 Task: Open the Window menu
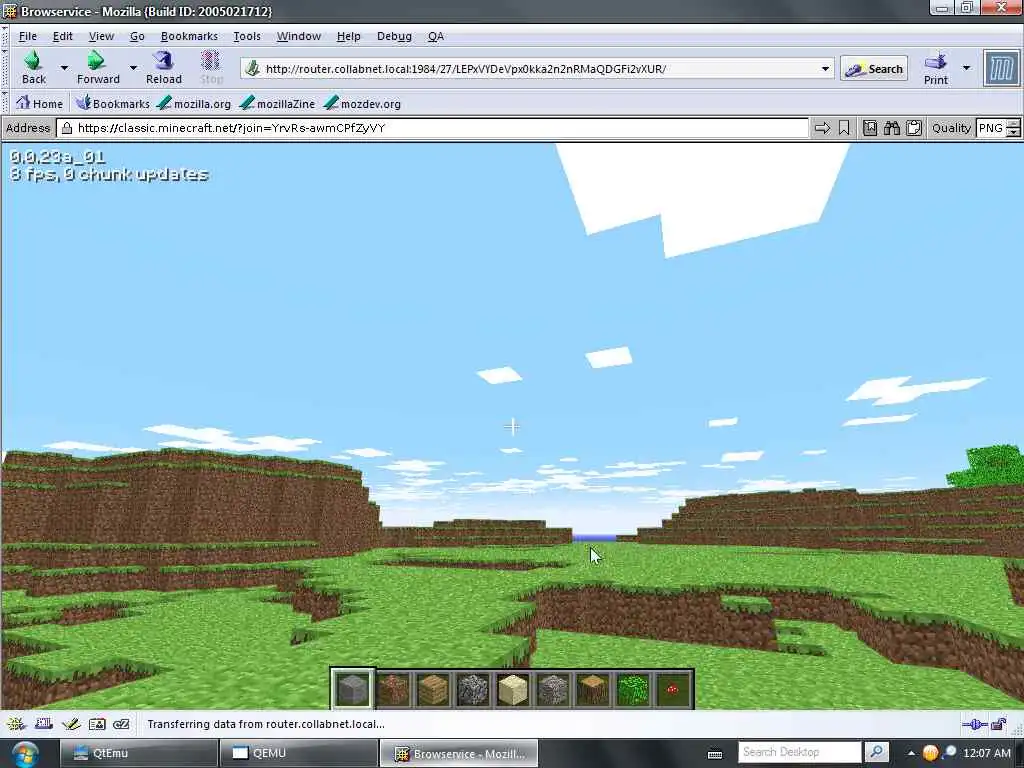tap(298, 37)
